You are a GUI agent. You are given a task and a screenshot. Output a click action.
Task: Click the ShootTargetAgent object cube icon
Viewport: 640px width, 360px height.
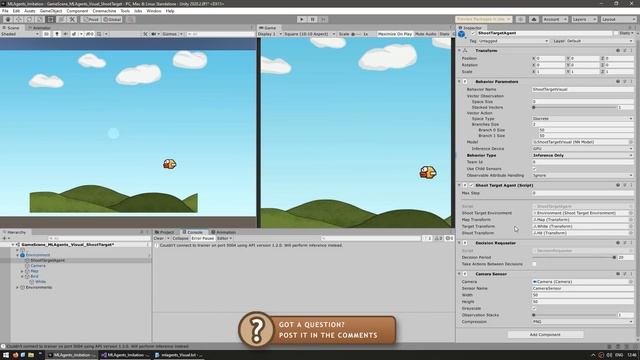(462, 34)
